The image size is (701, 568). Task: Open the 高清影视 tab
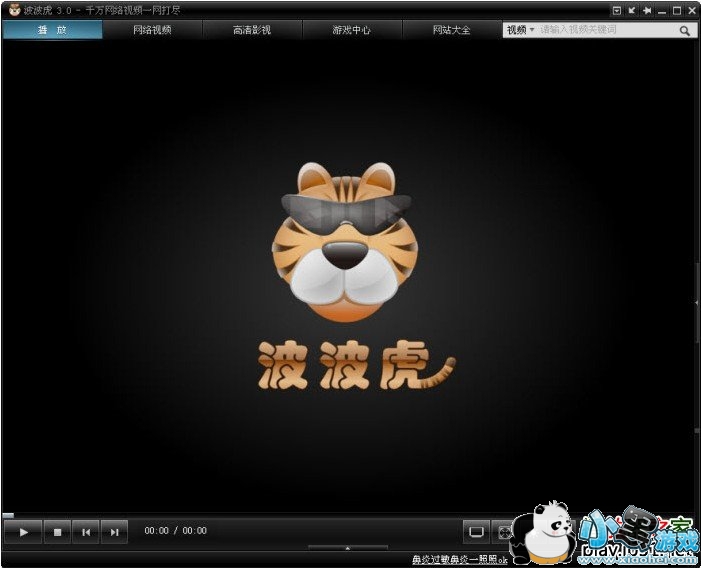252,30
